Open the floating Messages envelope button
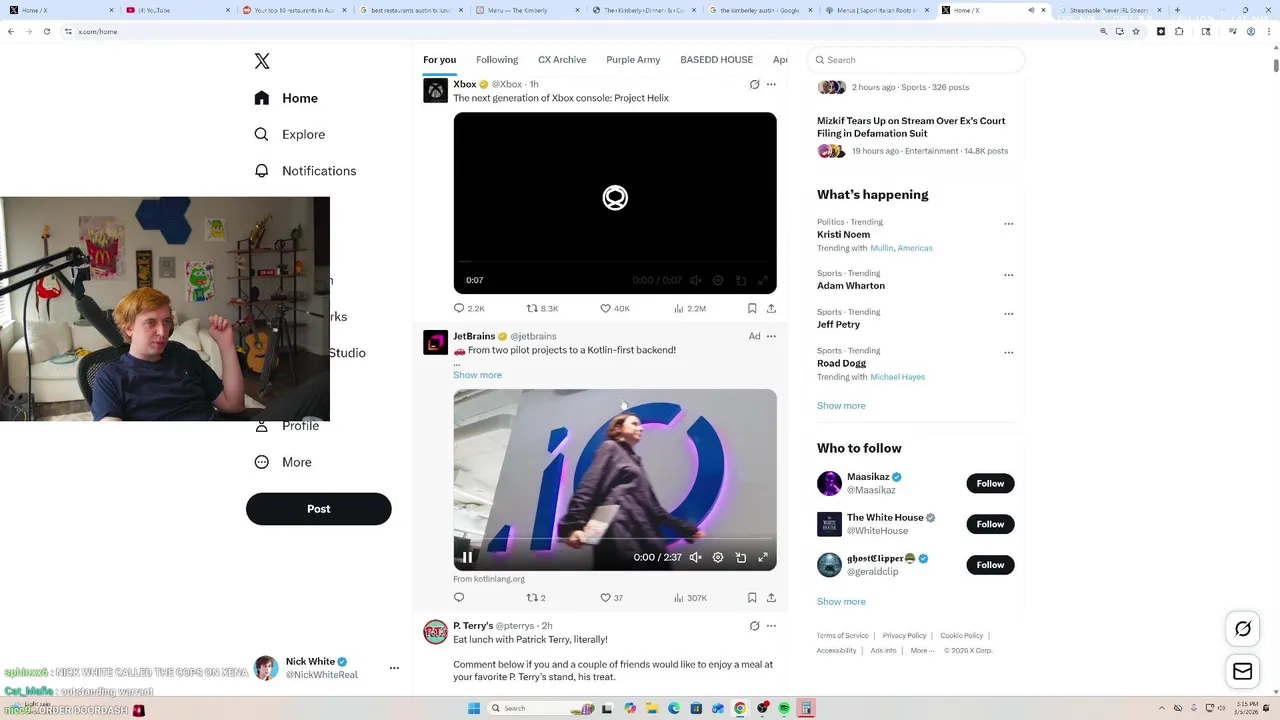Screen dimensions: 1280x720 pos(1243,672)
